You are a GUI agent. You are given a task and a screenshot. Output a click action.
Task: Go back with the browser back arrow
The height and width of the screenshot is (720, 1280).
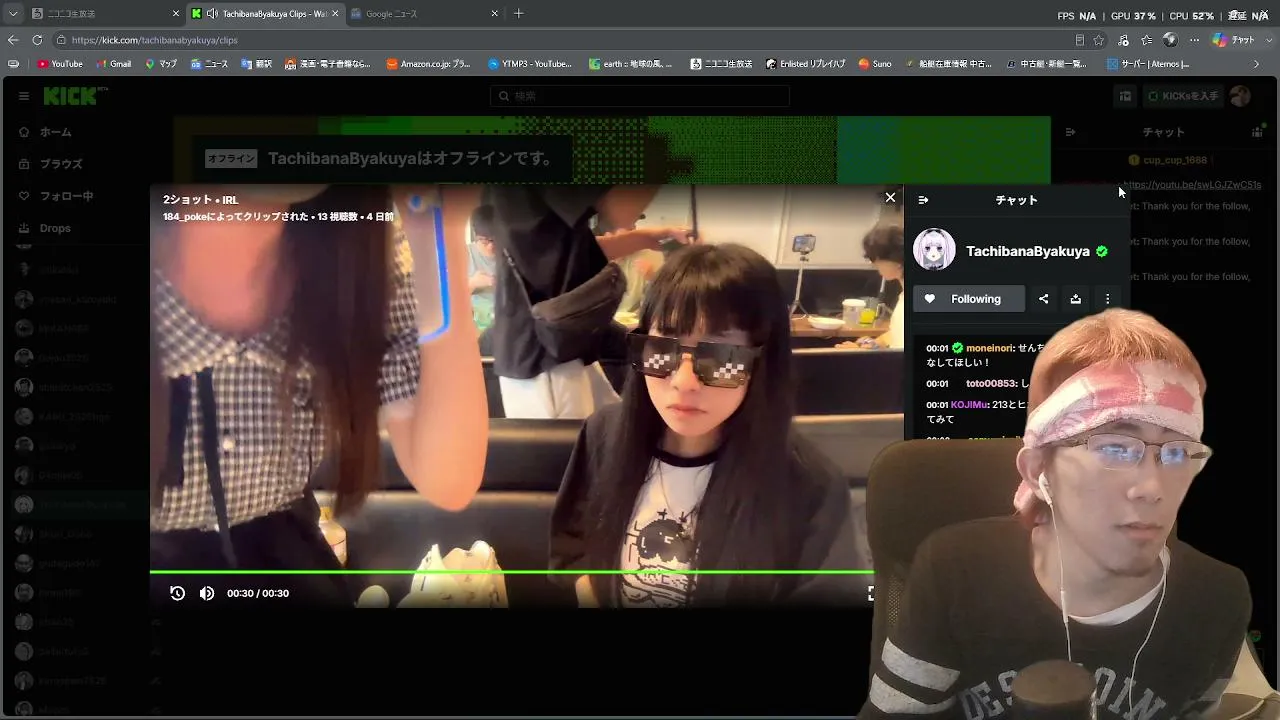(13, 40)
